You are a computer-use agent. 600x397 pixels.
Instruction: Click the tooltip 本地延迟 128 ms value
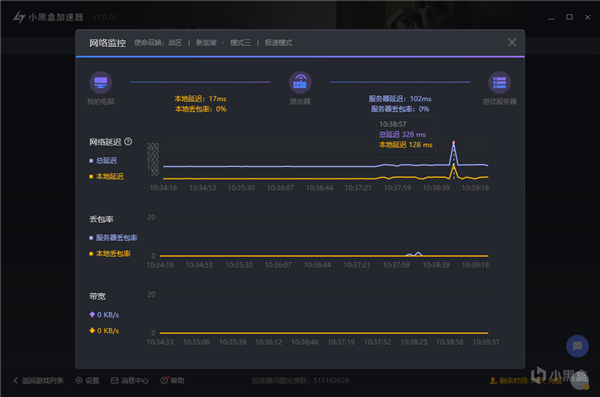[x=406, y=145]
